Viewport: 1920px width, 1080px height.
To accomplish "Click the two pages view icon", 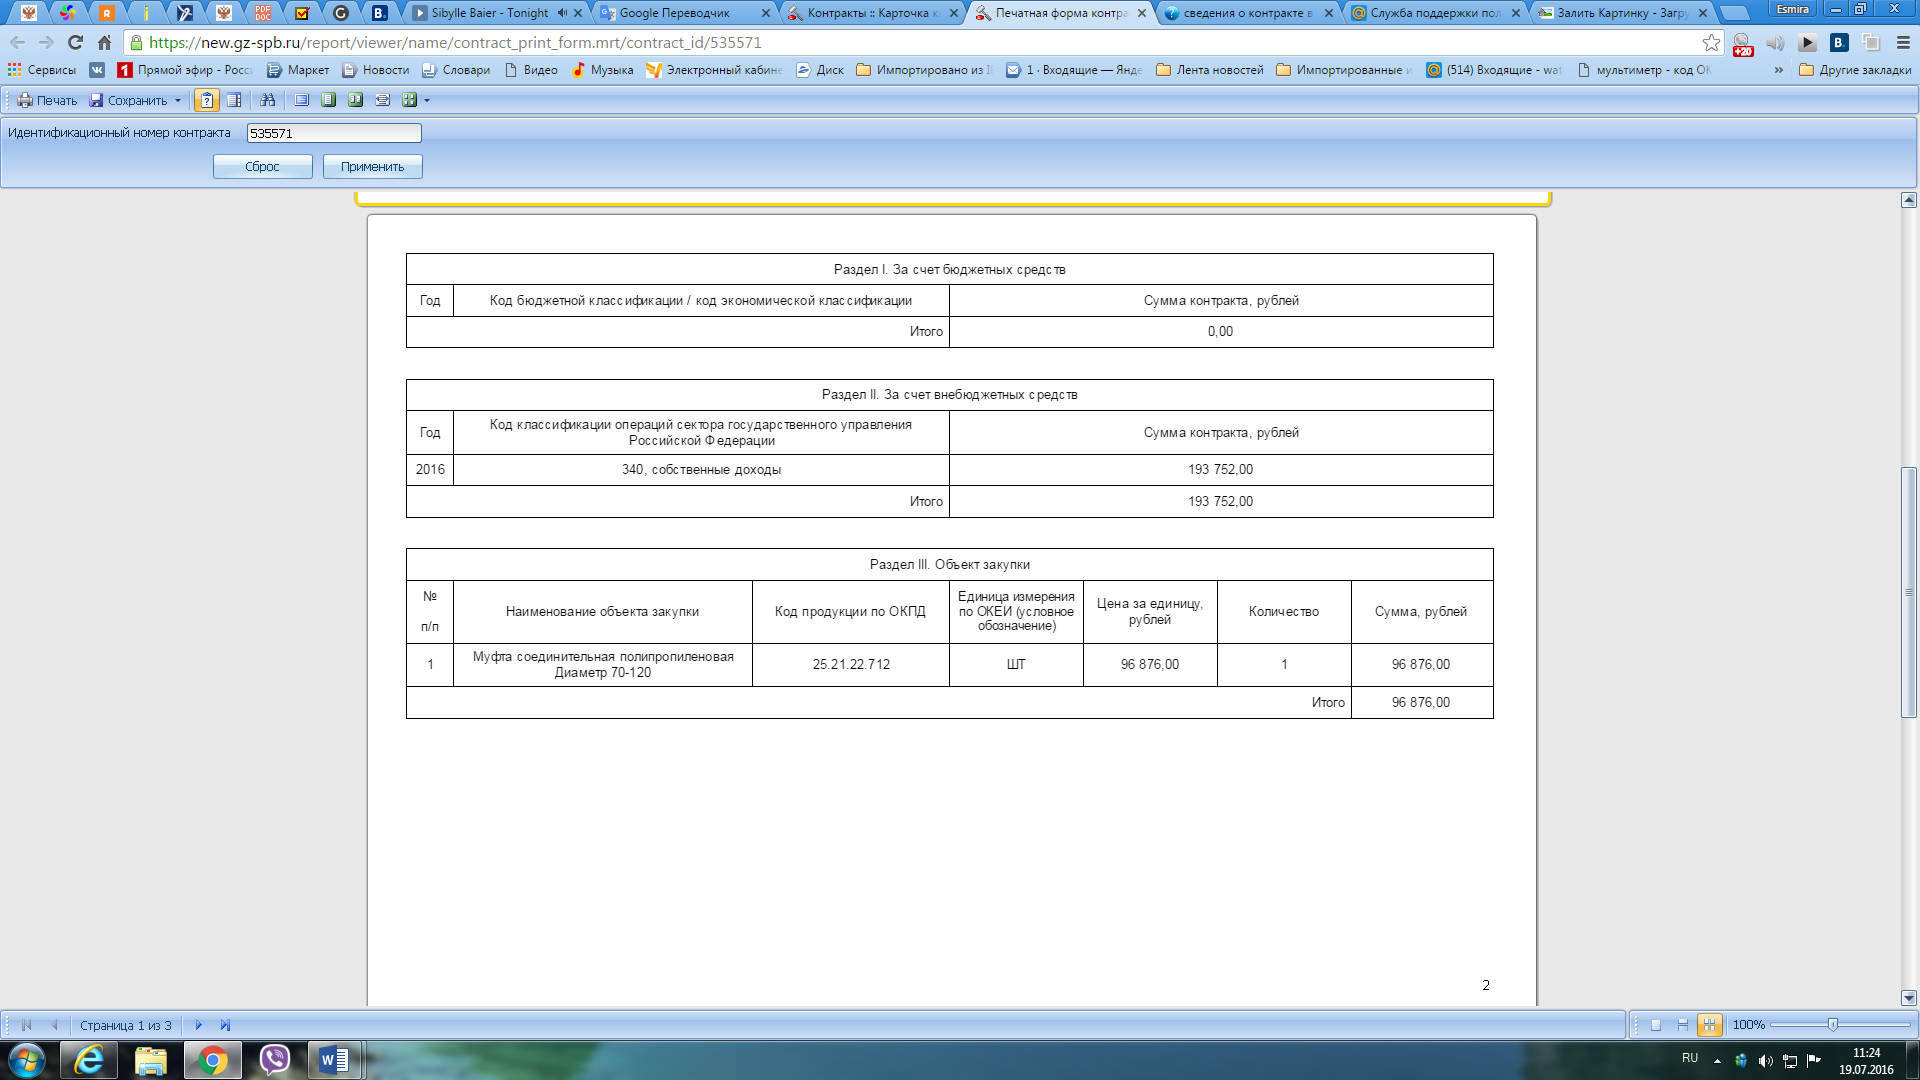I will [355, 100].
